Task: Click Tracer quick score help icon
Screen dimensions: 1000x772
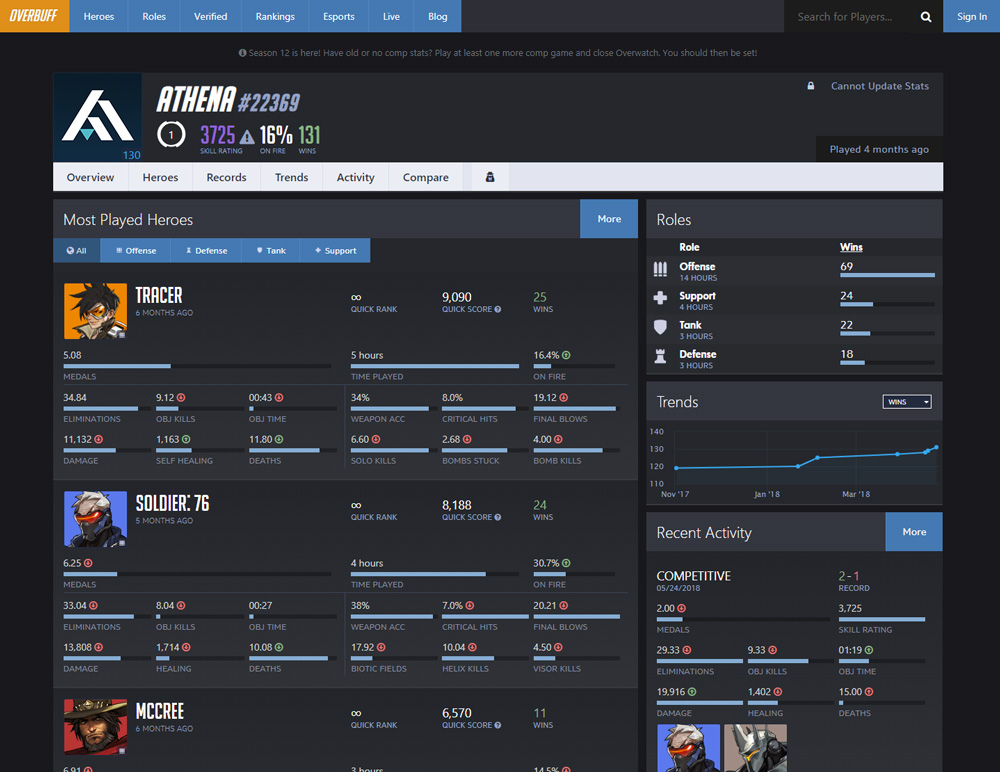Action: (x=497, y=309)
